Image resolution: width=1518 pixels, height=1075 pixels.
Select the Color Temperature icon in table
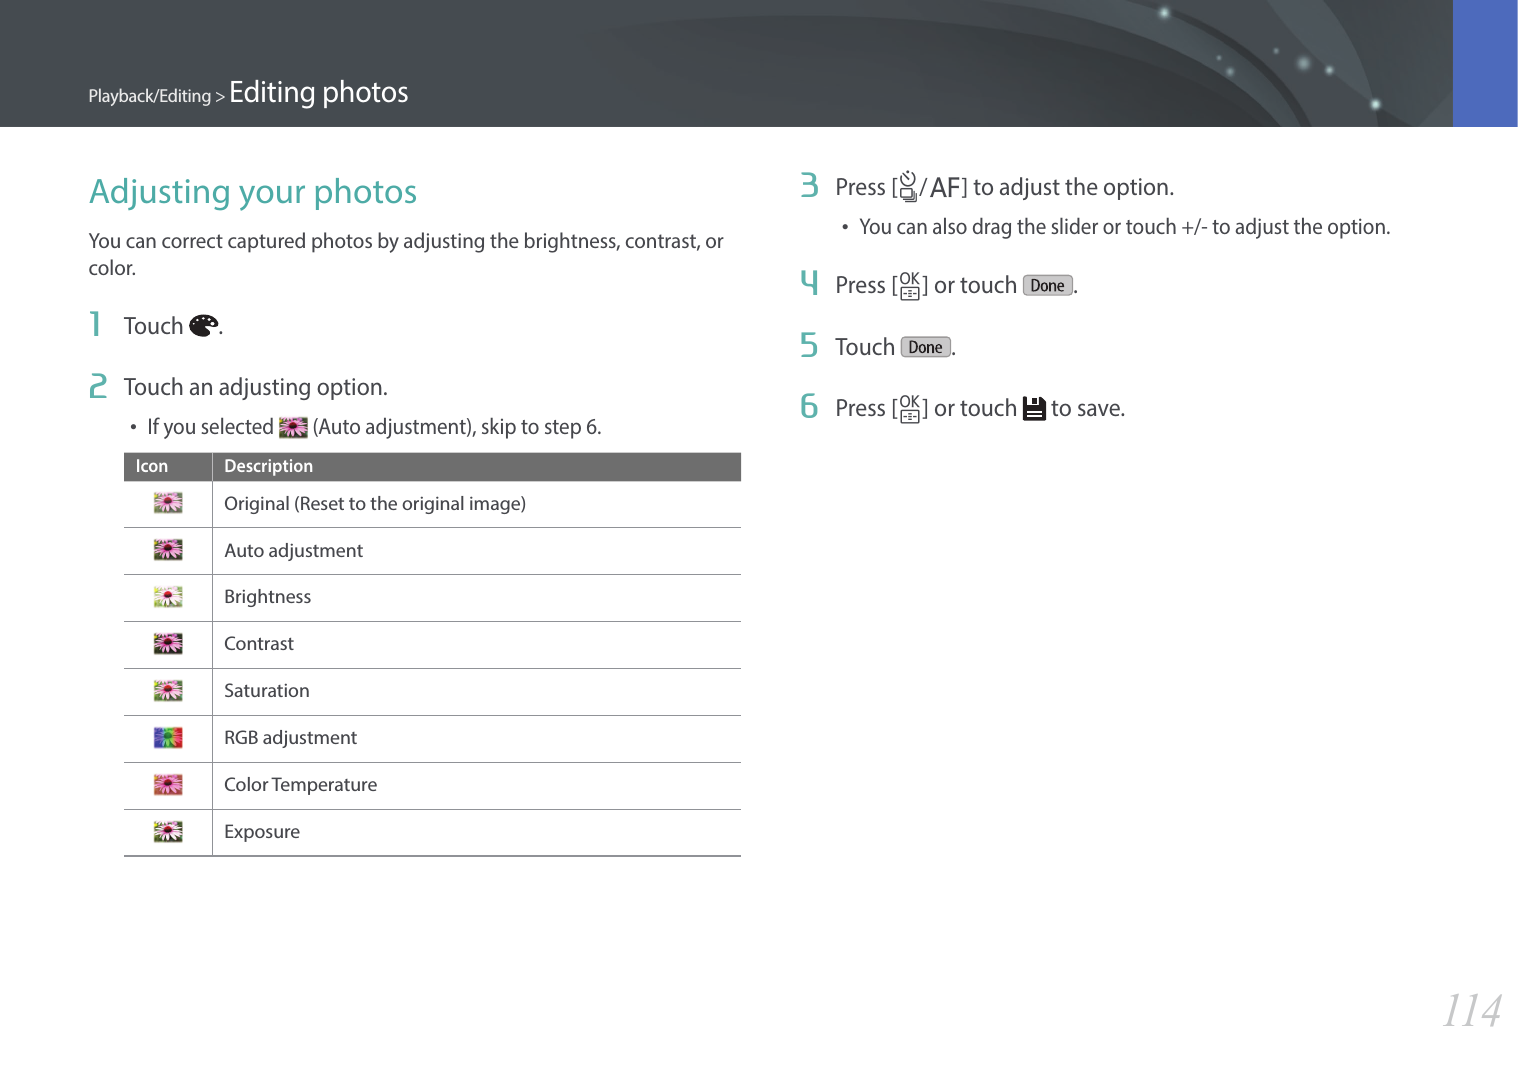click(168, 784)
